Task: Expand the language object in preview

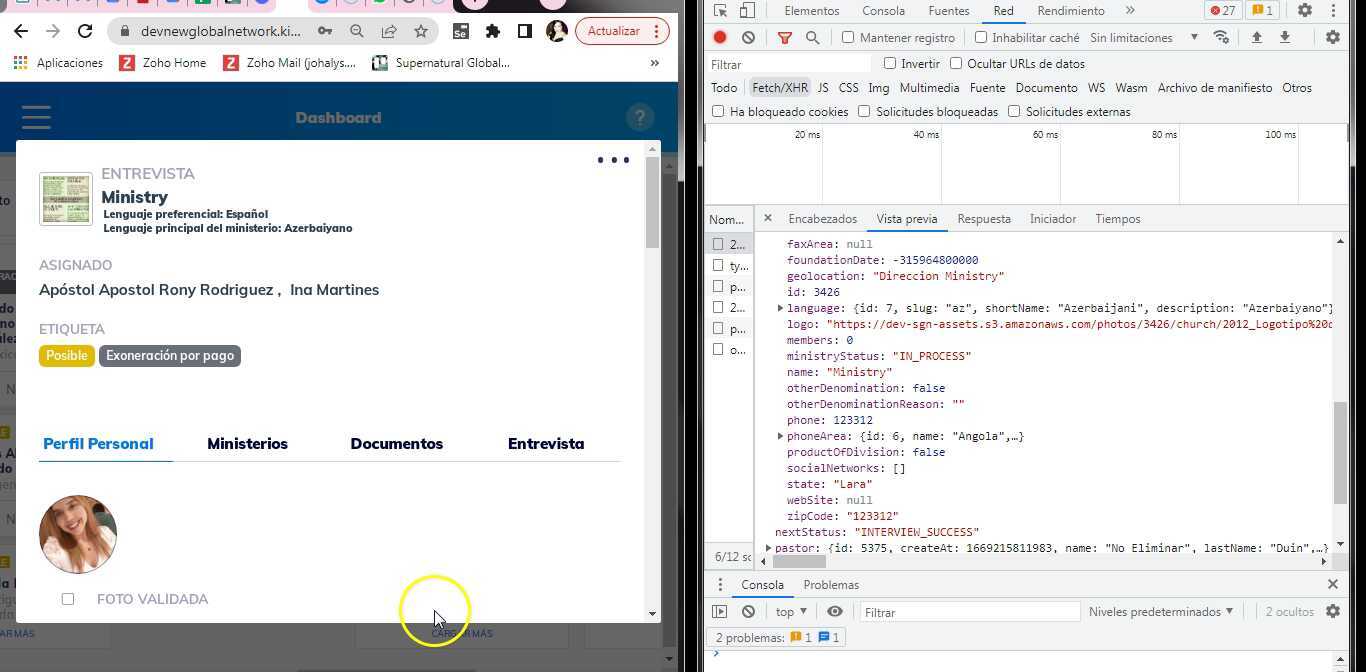Action: click(780, 308)
